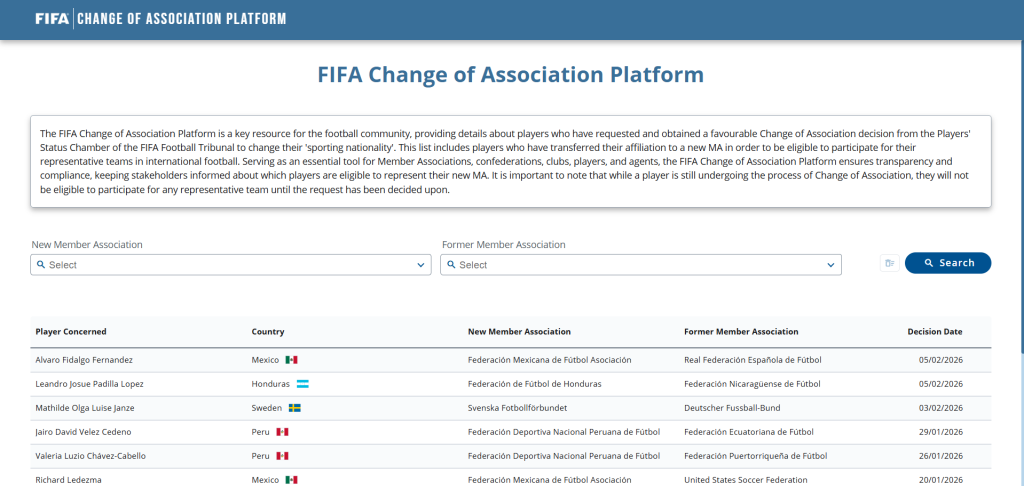Click the Honduras flag icon
1024x486 pixels.
(x=302, y=384)
